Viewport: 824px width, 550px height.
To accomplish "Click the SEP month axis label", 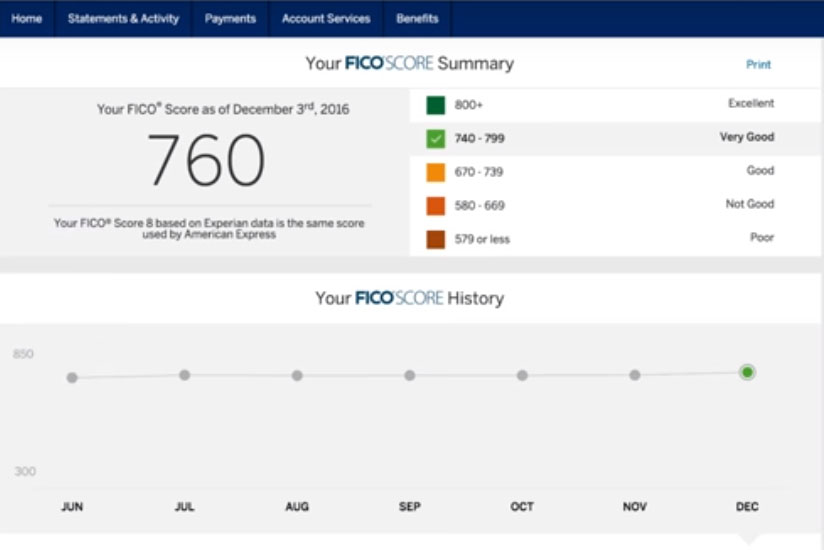I will [410, 507].
